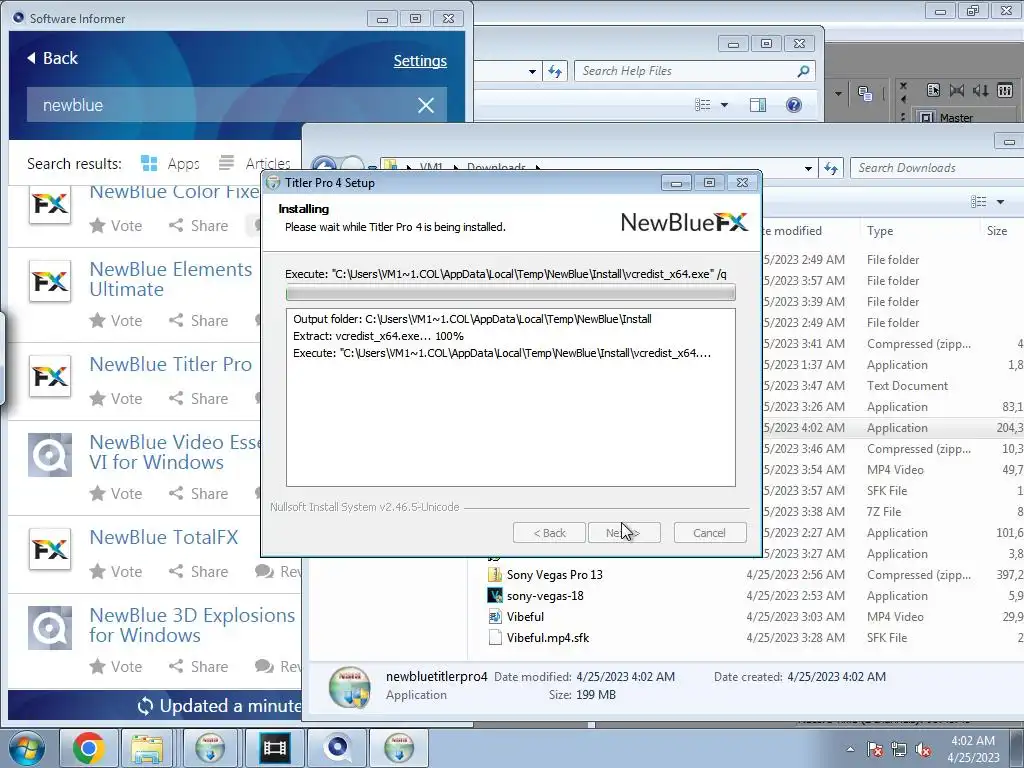Viewport: 1024px width, 768px height.
Task: Open NewBlue TotalFX result
Action: tap(164, 537)
